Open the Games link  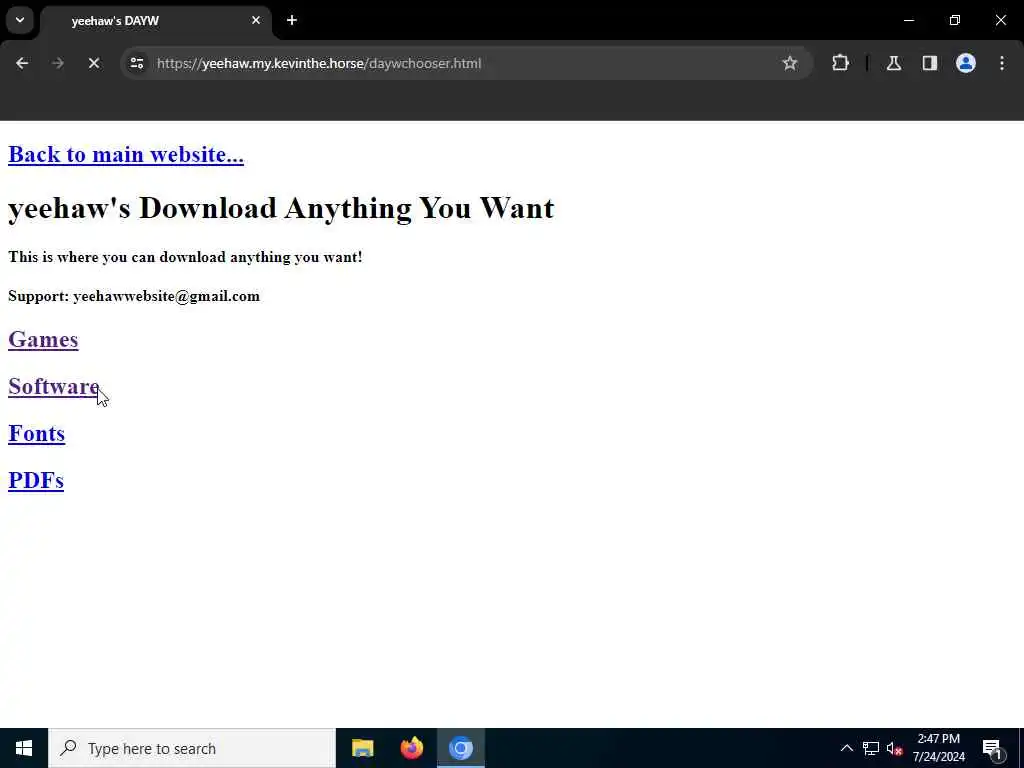(43, 340)
